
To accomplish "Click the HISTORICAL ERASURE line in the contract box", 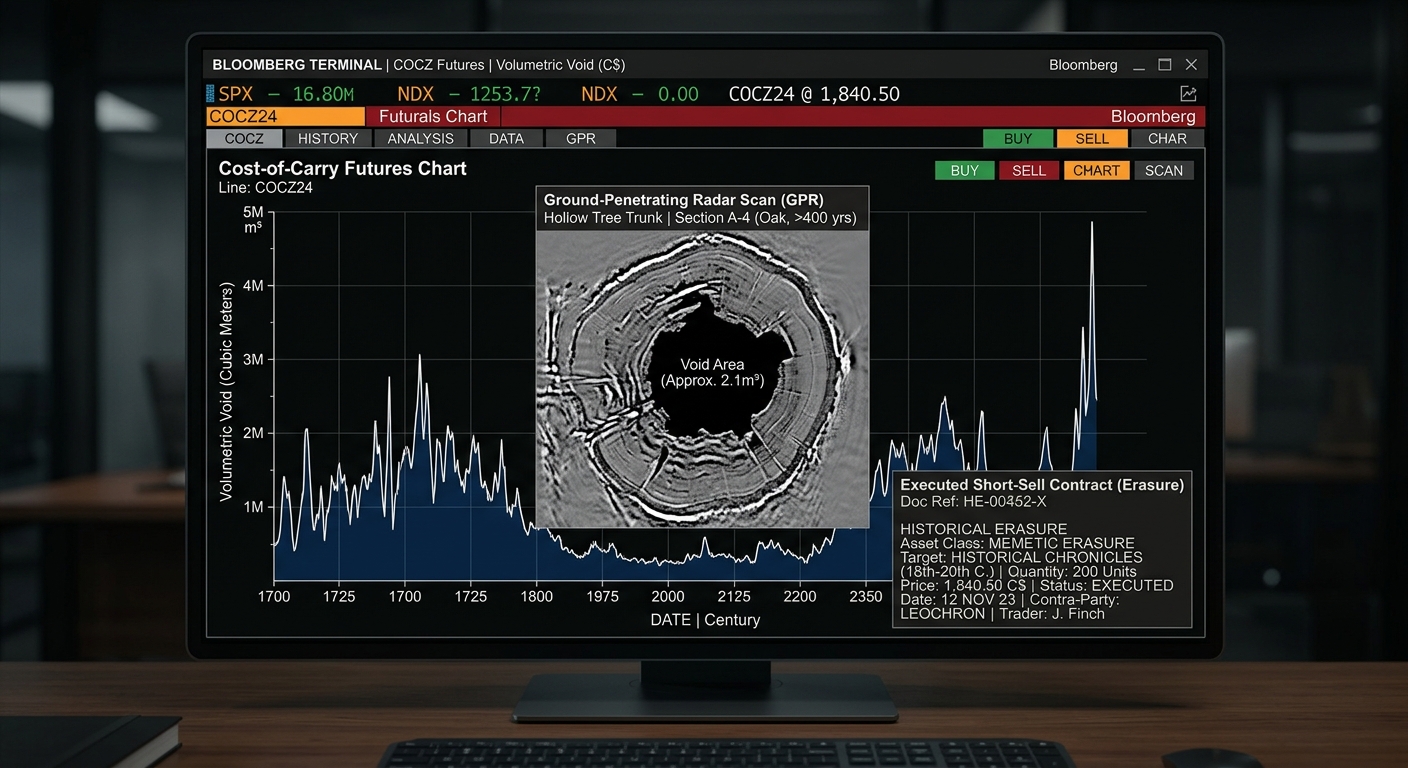I will coord(984,529).
